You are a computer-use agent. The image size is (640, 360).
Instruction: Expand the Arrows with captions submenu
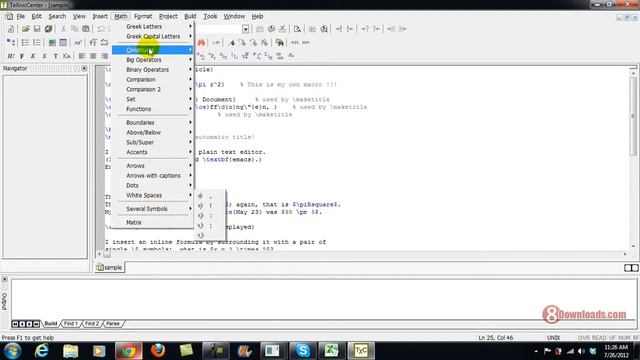click(x=153, y=176)
